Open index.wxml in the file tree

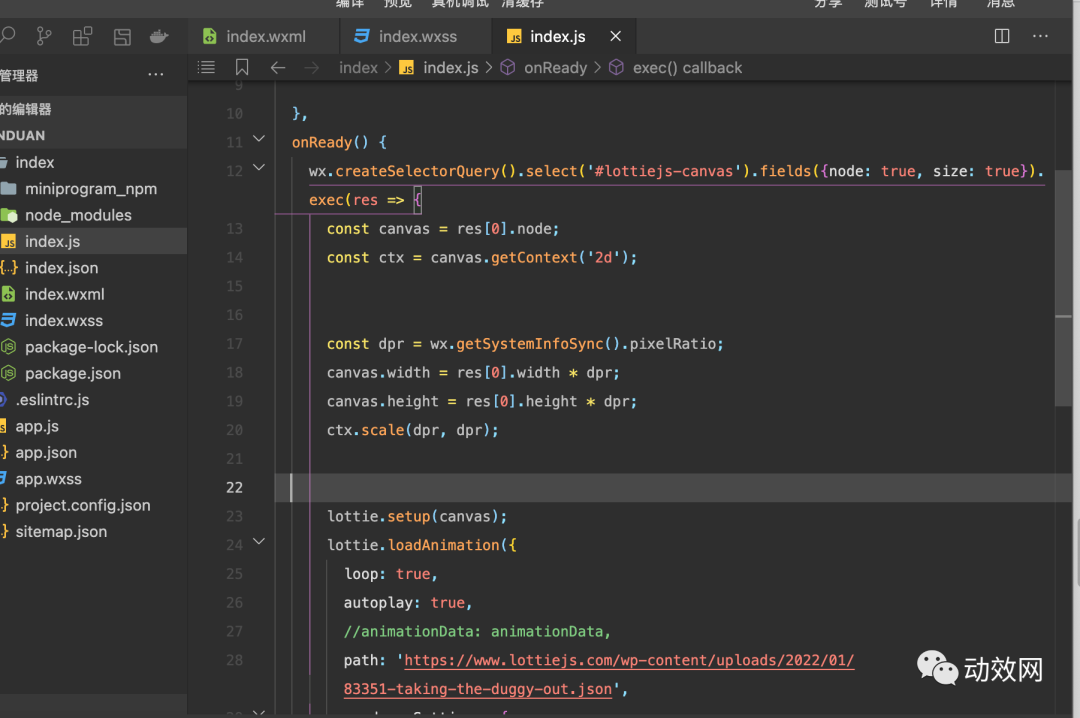93,294
